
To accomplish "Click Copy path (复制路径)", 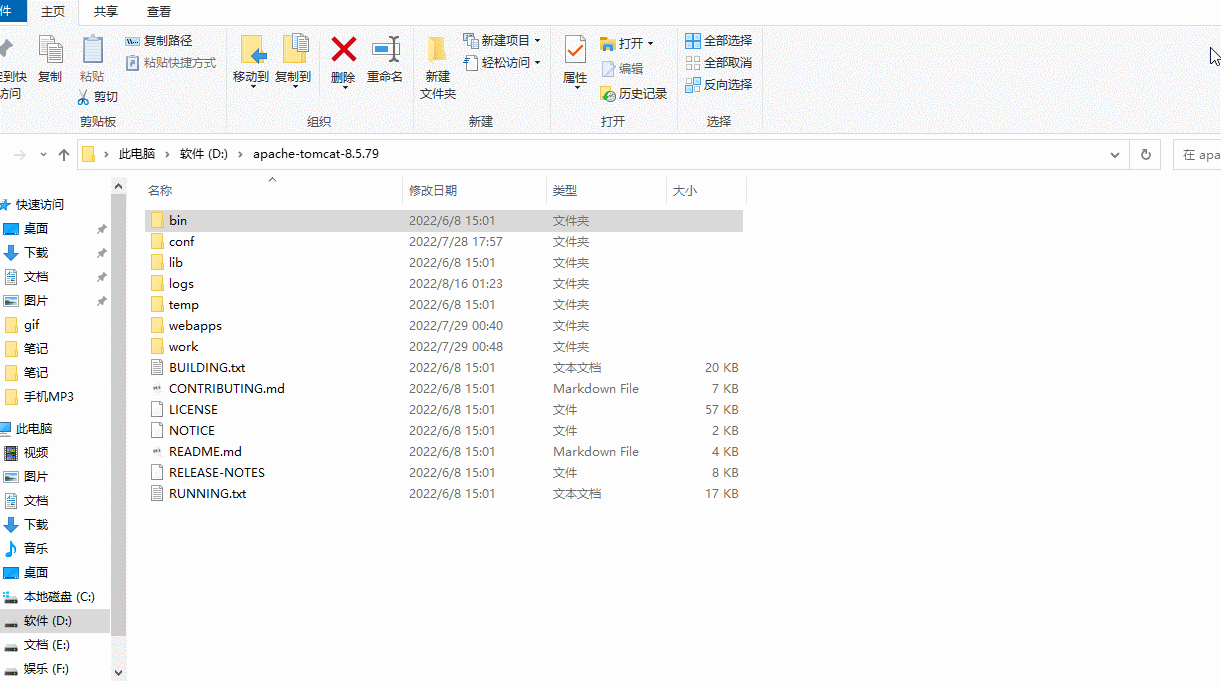I will point(159,41).
